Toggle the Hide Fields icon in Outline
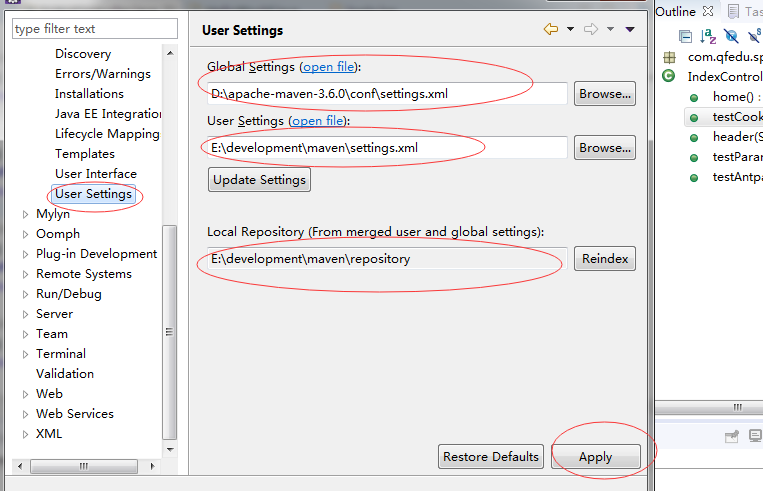The image size is (763, 491). click(x=731, y=37)
